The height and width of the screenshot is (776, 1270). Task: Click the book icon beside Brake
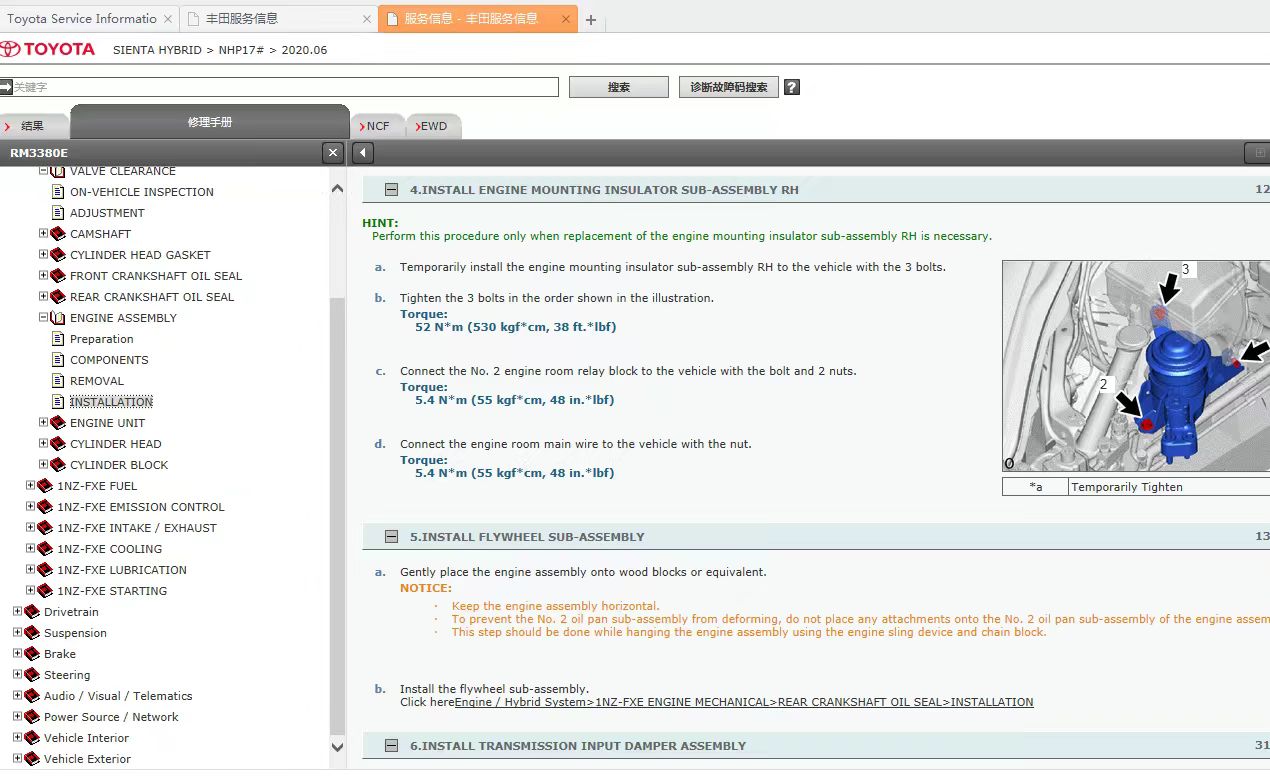pos(32,654)
